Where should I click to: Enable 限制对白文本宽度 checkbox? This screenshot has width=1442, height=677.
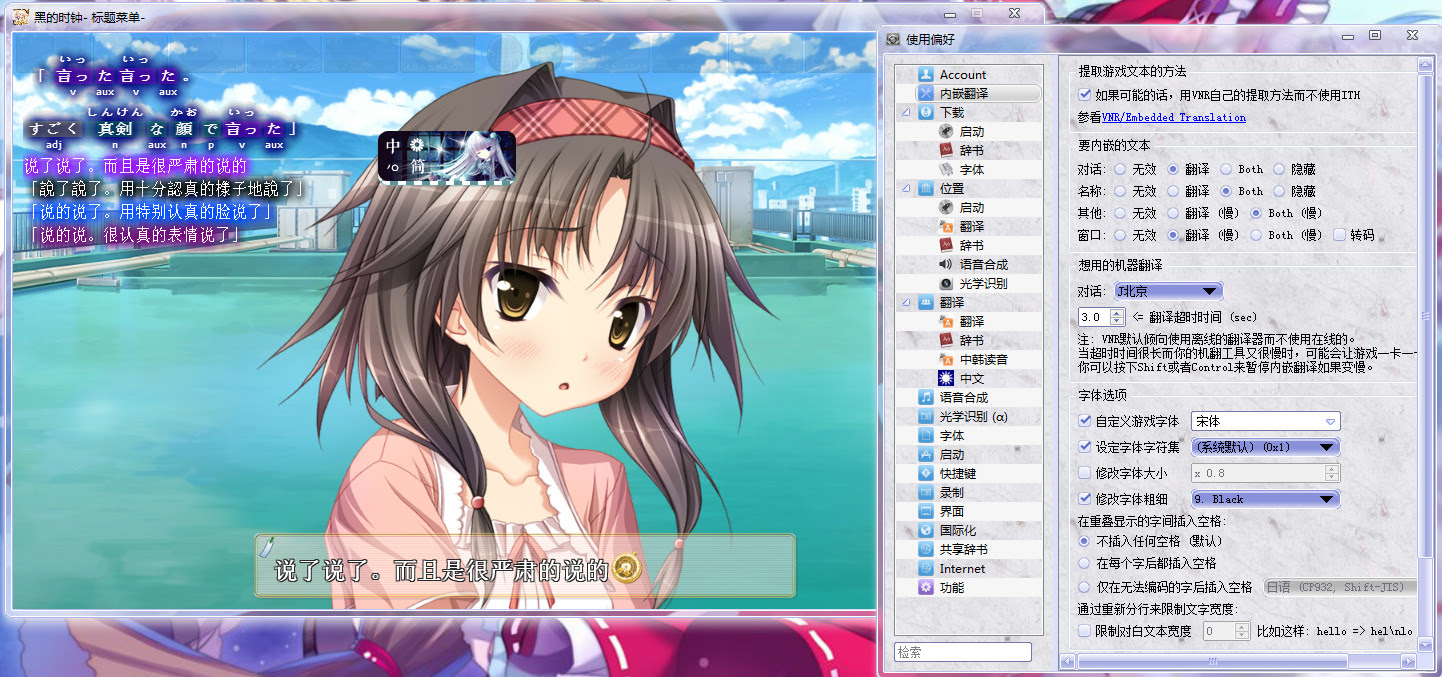[x=1085, y=631]
